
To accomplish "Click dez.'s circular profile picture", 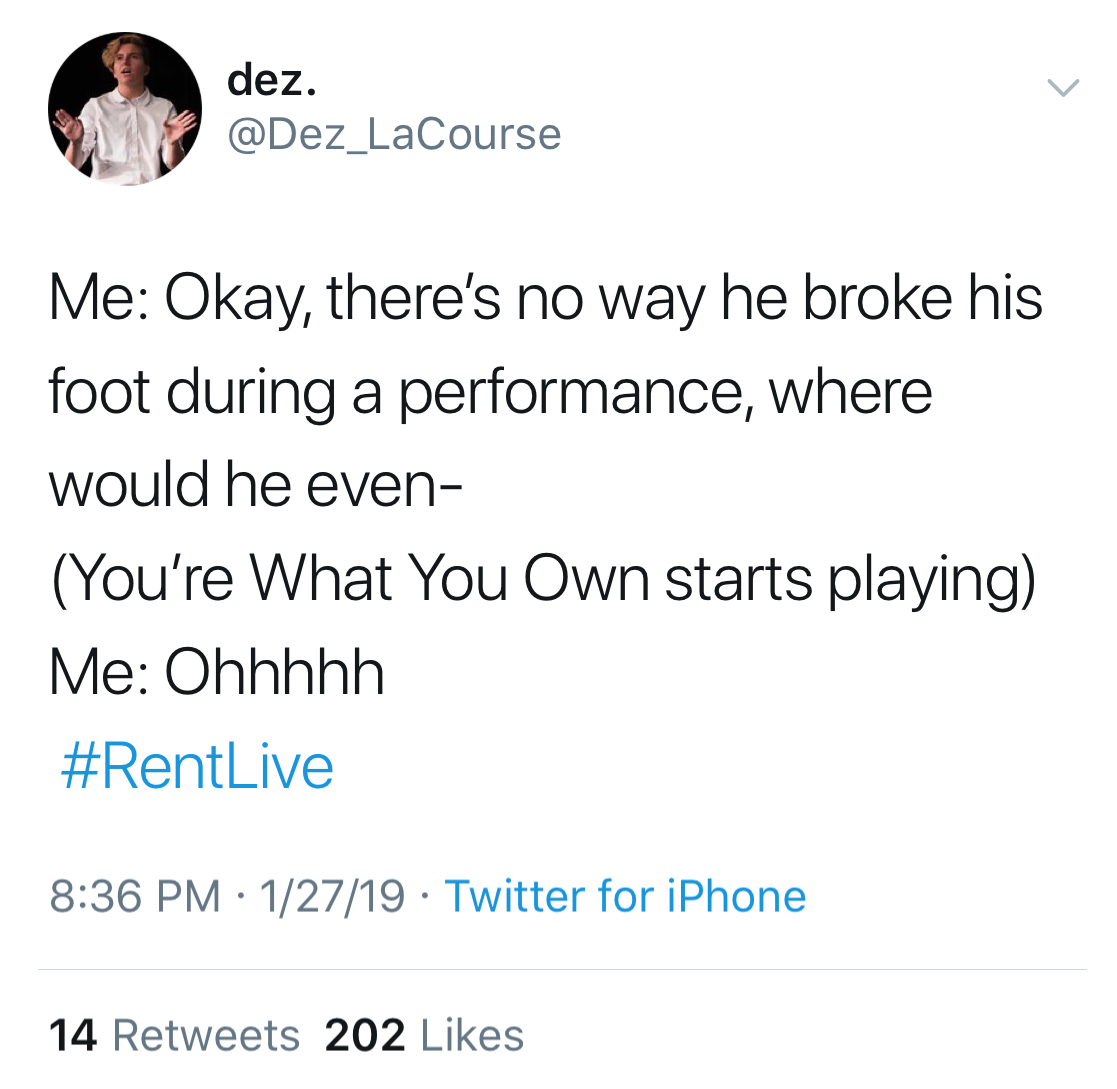I will click(x=125, y=109).
